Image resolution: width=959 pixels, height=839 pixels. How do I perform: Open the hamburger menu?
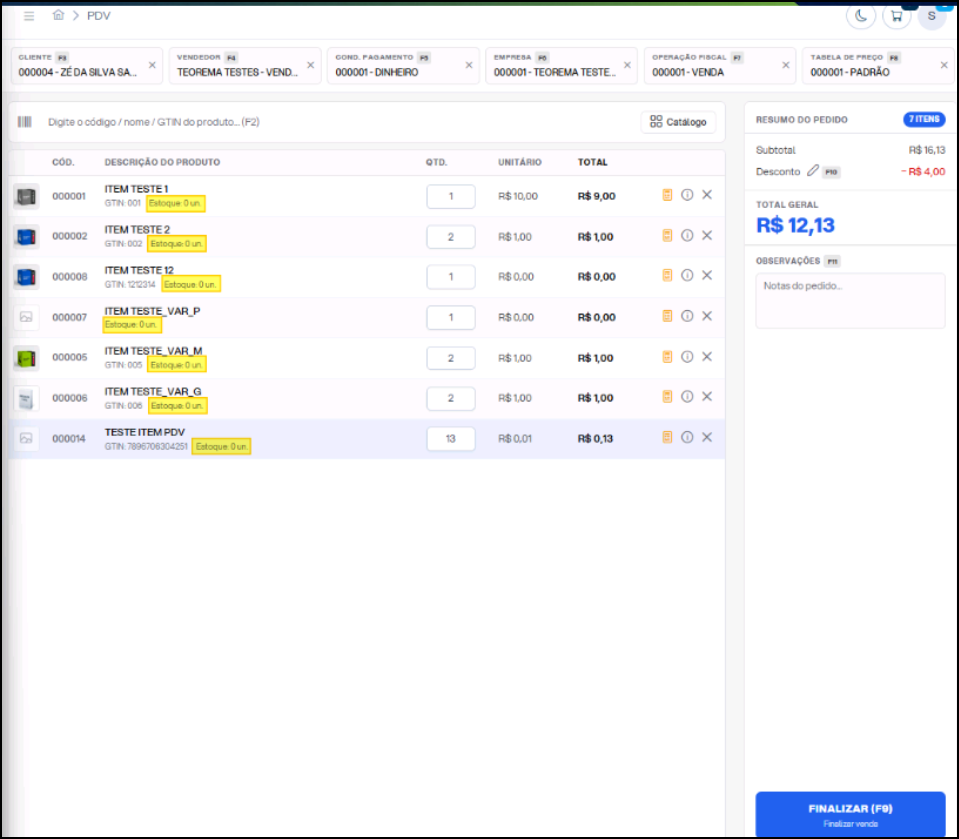click(x=29, y=16)
